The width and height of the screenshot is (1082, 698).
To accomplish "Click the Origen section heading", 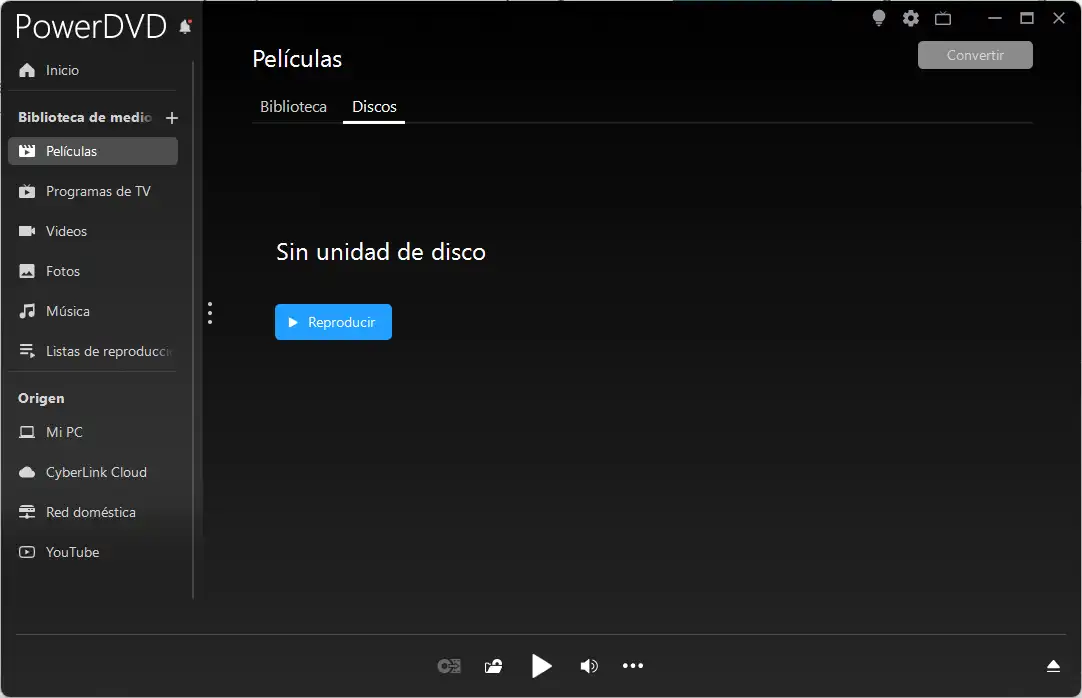I will point(41,399).
